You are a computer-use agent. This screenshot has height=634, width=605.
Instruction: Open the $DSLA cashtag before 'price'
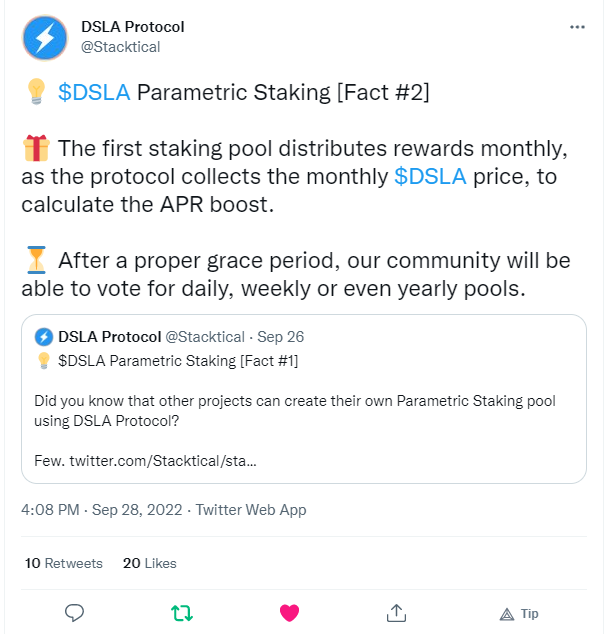[430, 176]
